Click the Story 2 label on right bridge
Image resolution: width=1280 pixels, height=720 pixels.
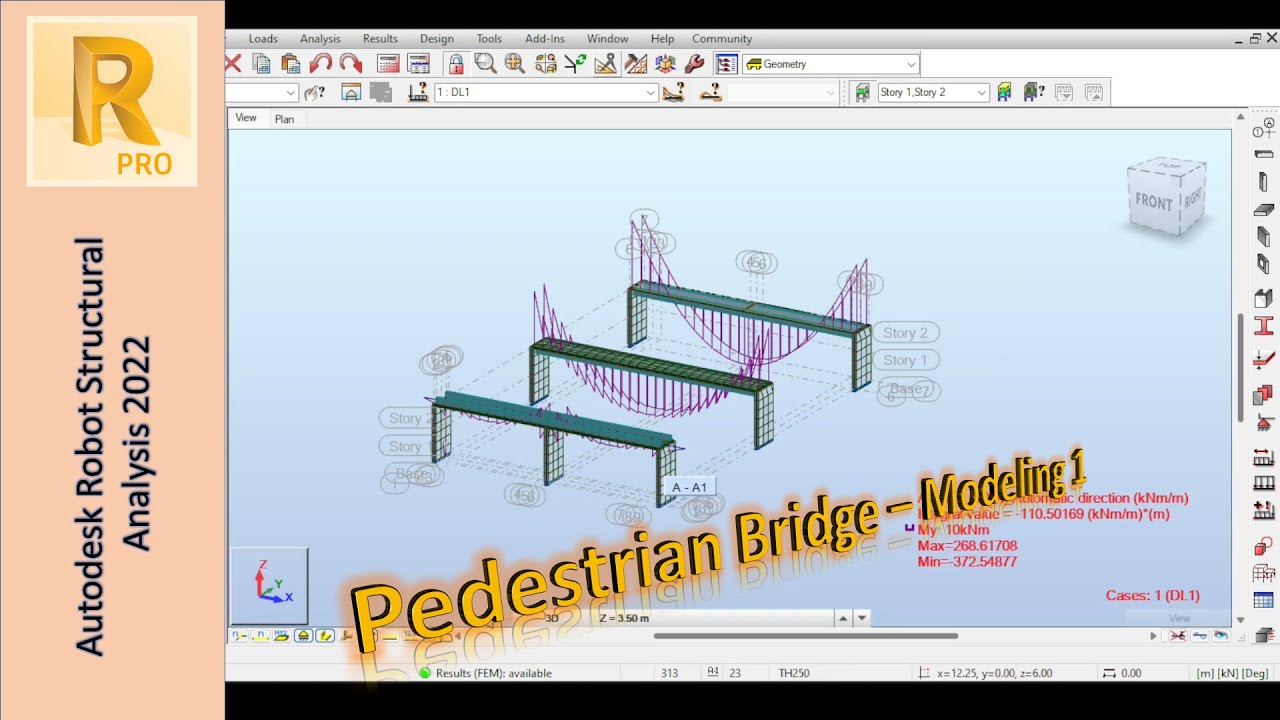(x=905, y=333)
